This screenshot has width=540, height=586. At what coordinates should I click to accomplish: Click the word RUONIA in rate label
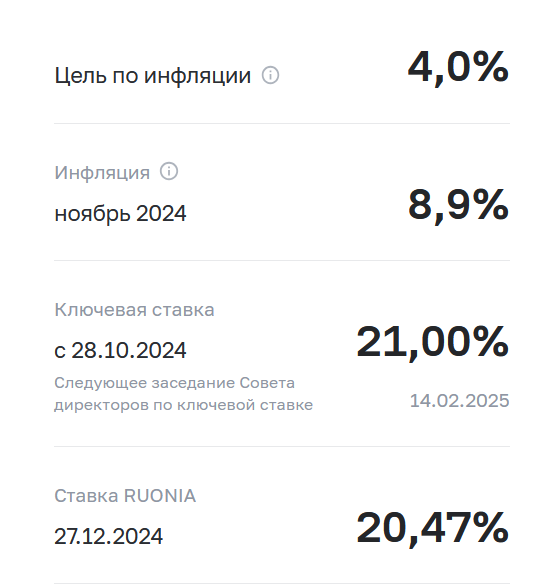coord(160,496)
